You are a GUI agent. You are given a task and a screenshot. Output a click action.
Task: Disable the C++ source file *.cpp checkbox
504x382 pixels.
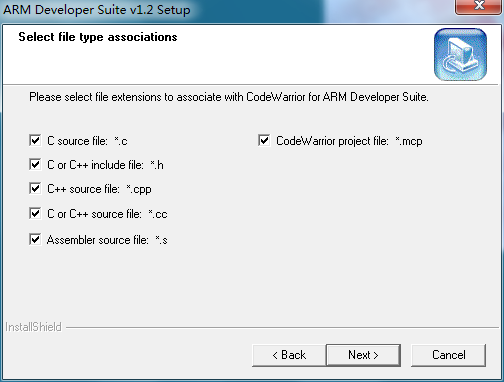click(x=35, y=188)
